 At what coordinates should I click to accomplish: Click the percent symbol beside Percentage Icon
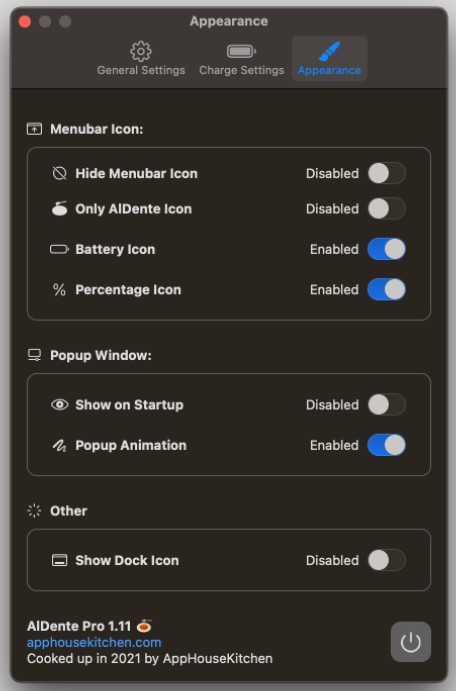(59, 290)
